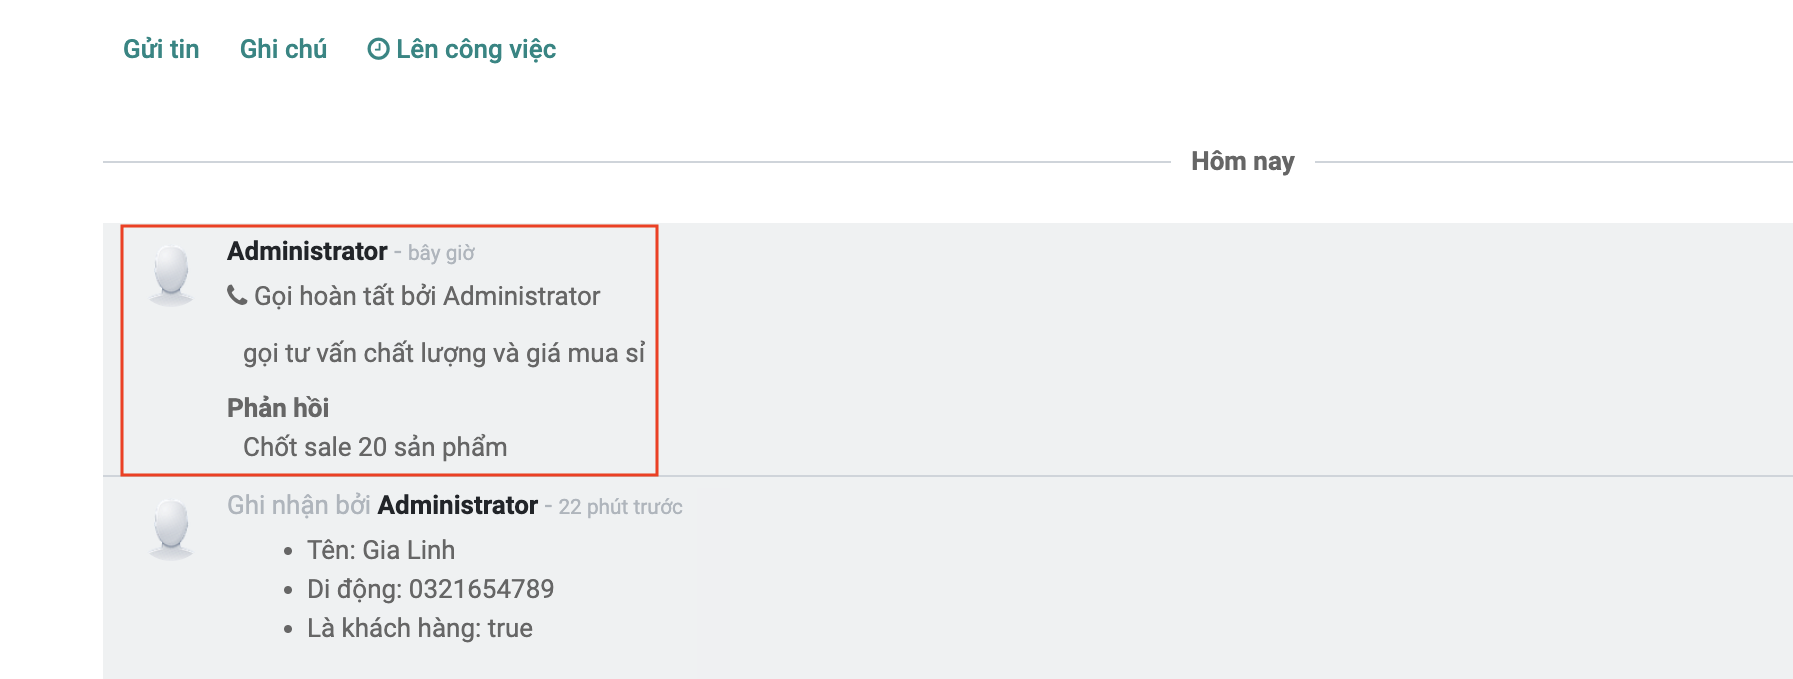Click the 'Là khách hàng: true' entry
1793x679 pixels.
tap(420, 628)
